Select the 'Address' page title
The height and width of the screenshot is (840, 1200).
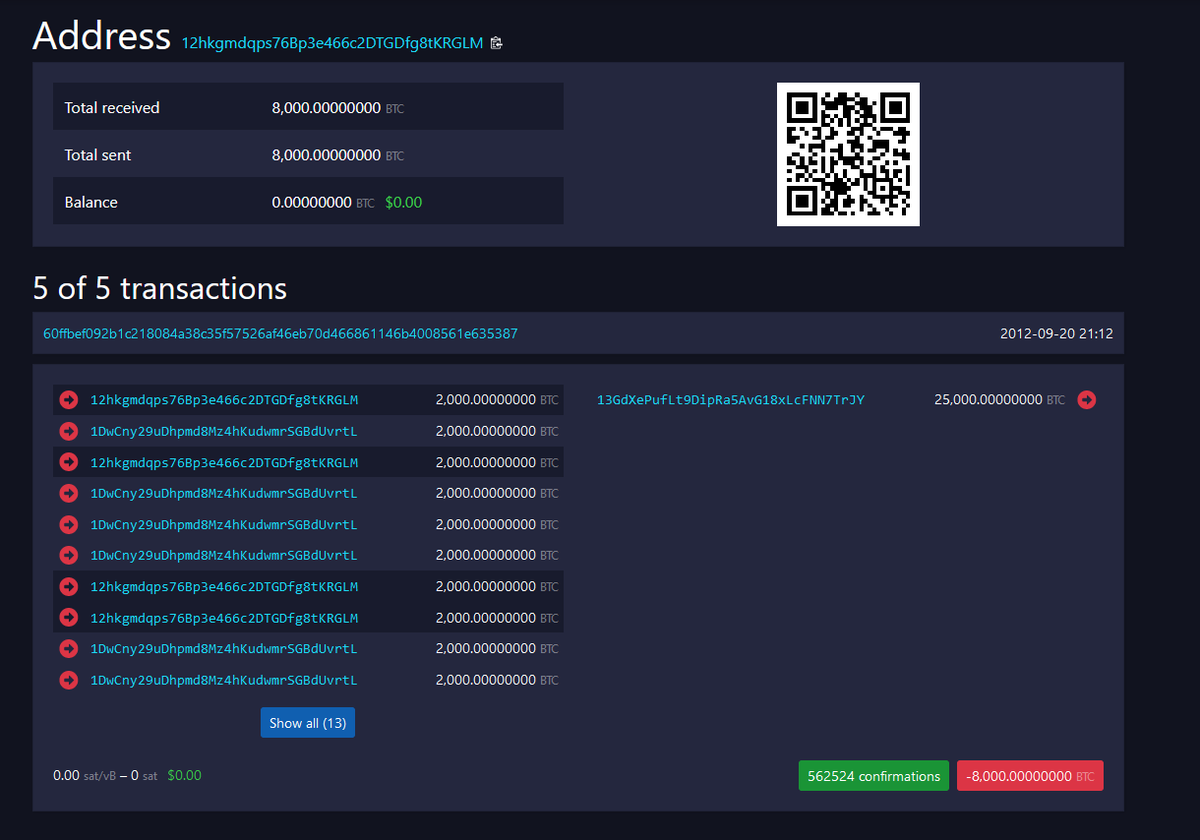click(x=102, y=36)
